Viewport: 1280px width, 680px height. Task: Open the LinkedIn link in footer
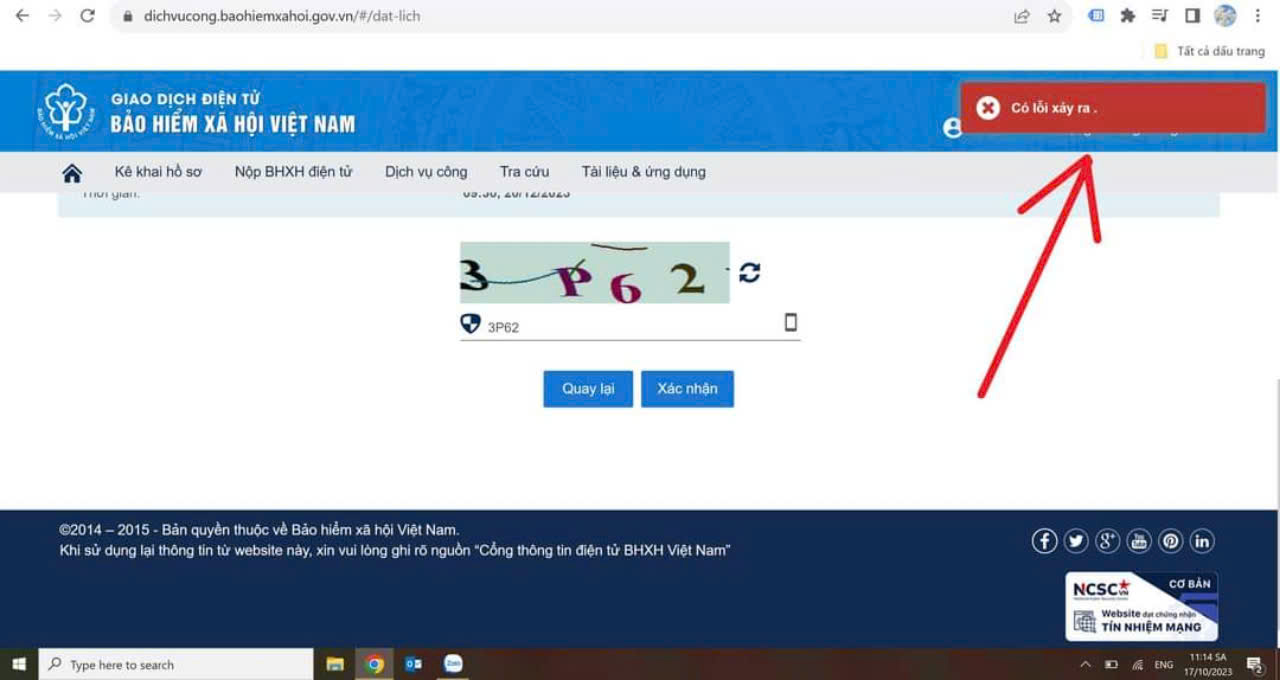[1202, 541]
